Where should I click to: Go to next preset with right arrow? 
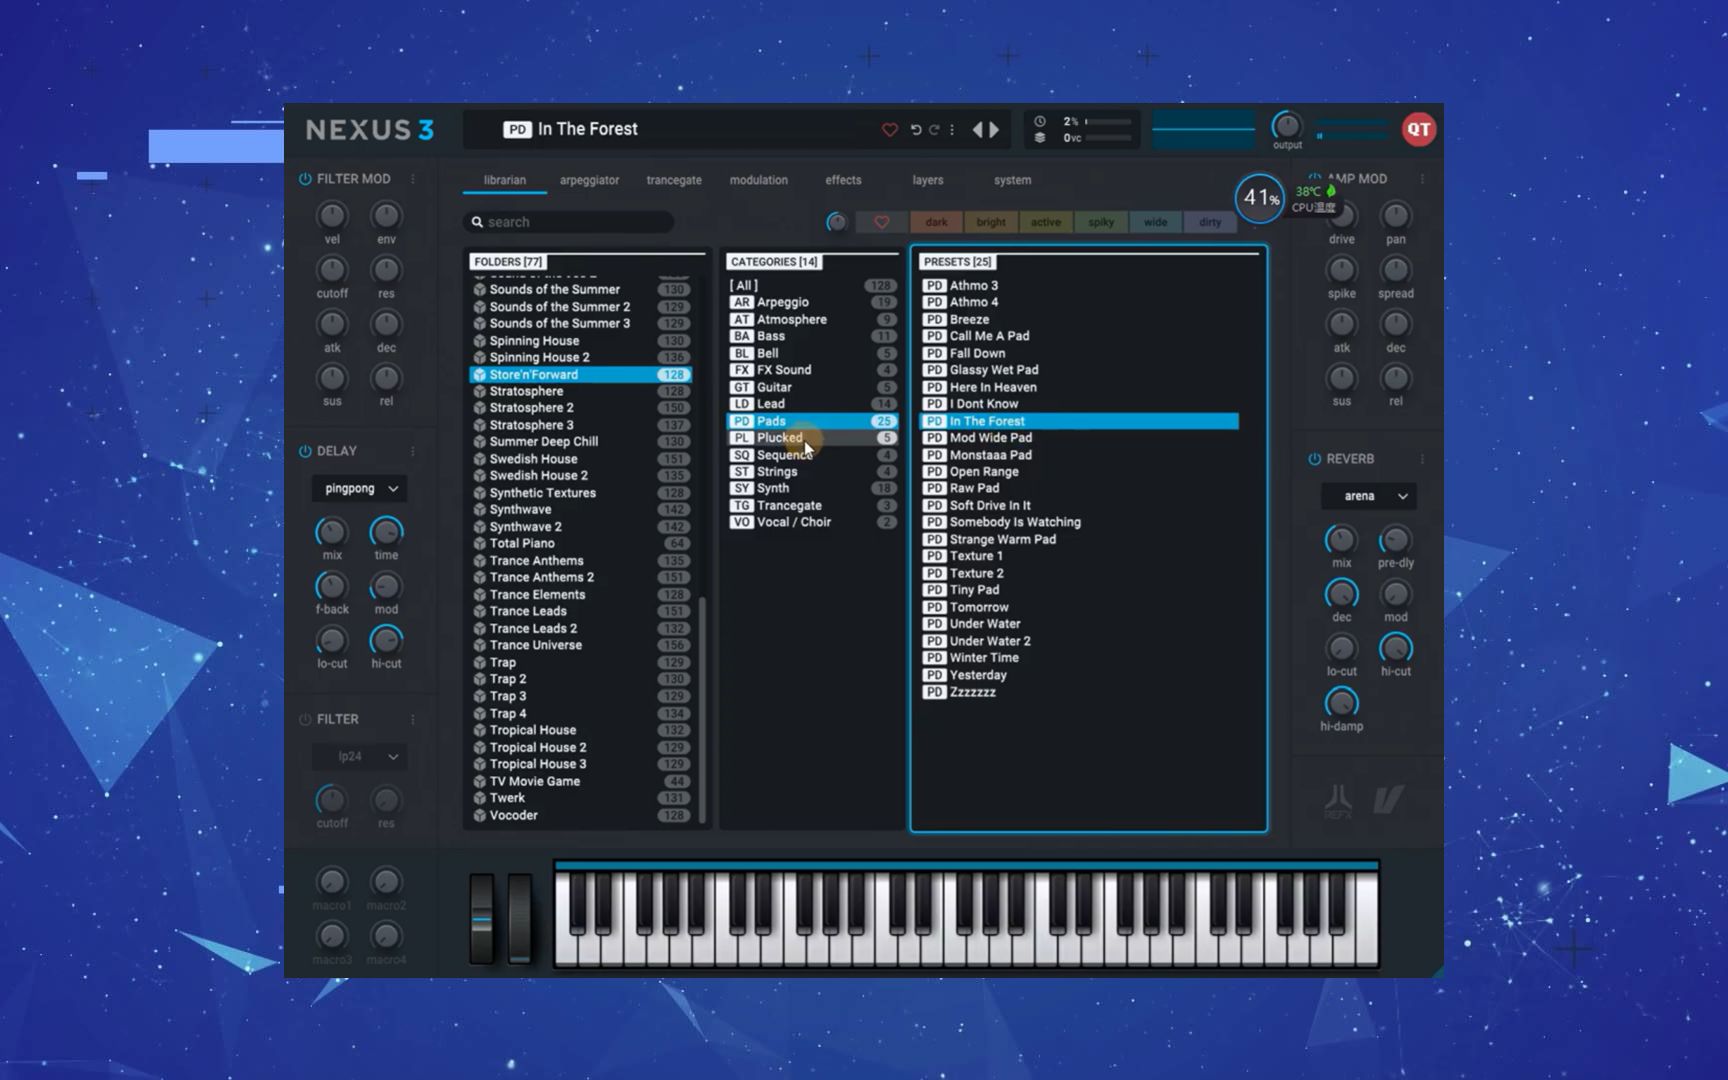pos(994,130)
